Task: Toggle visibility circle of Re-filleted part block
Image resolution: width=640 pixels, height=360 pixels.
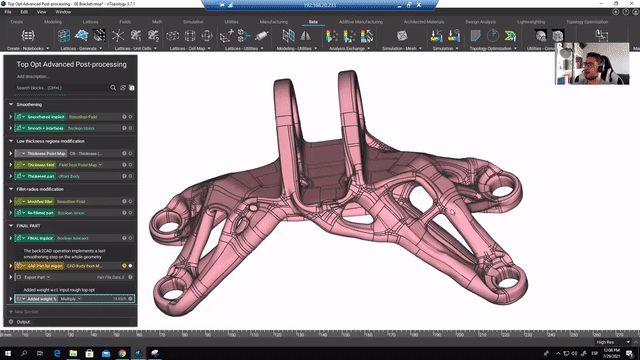Action: tap(131, 213)
